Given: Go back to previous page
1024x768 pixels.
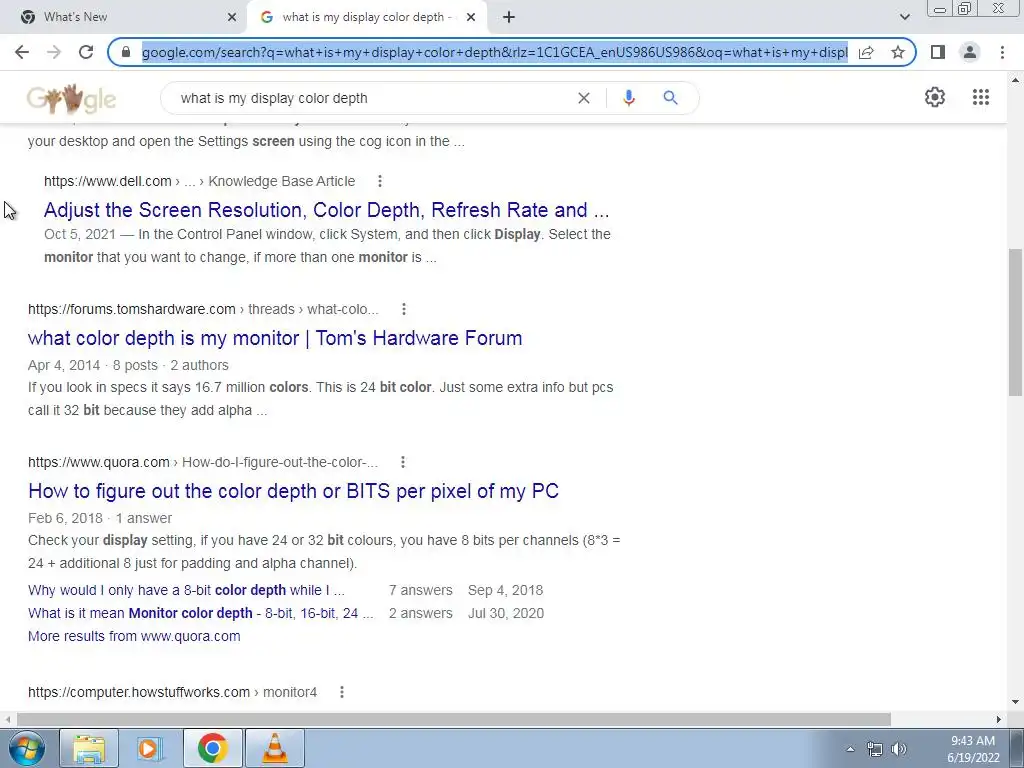Looking at the screenshot, I should (22, 52).
